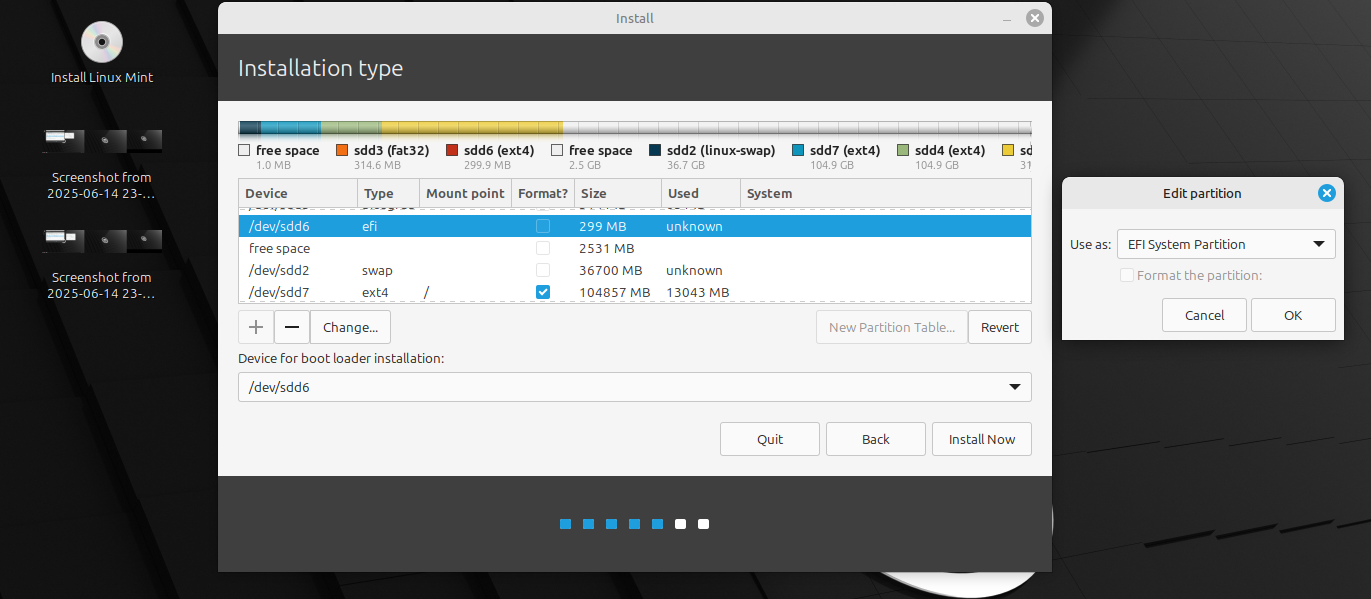Click the yellow segment in partition bar
Screen dimensions: 1371x599
pyautogui.click(x=471, y=128)
